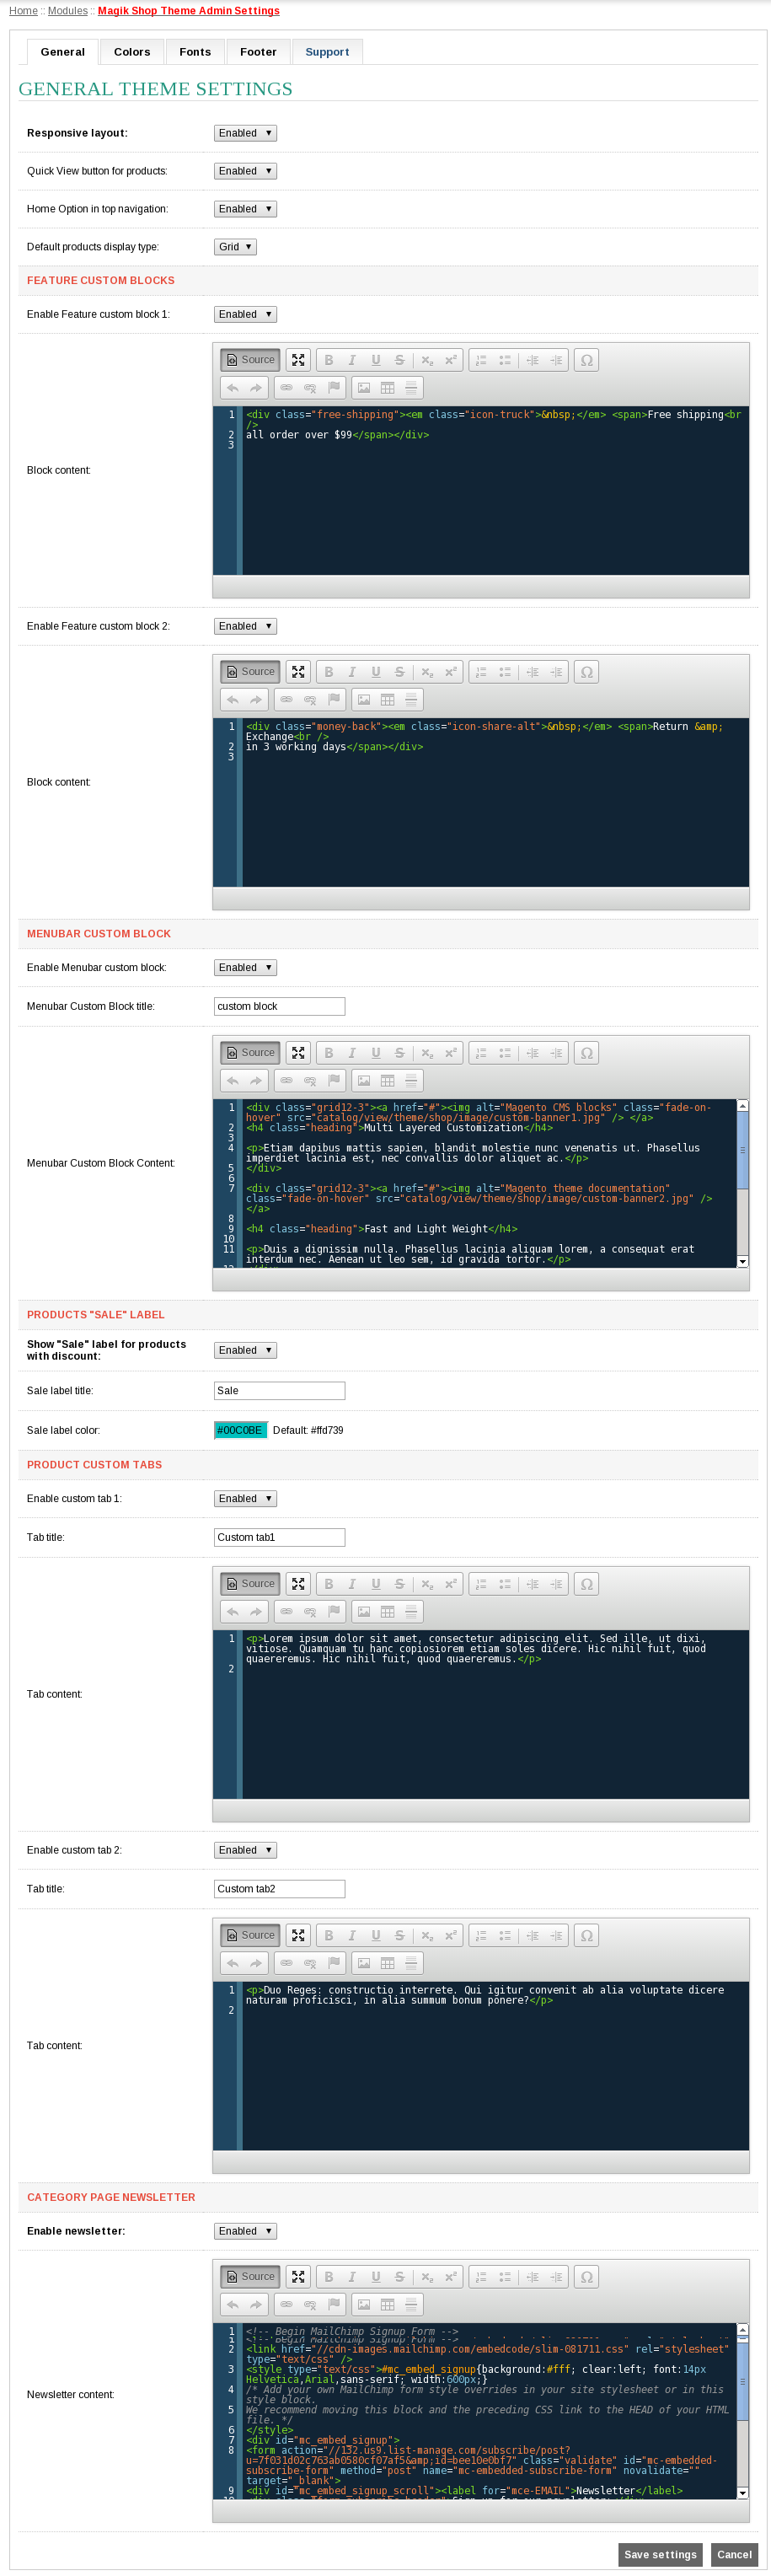The height and width of the screenshot is (2576, 771).
Task: Click Bold icon in Feature block 1 editor
Action: click(x=329, y=360)
